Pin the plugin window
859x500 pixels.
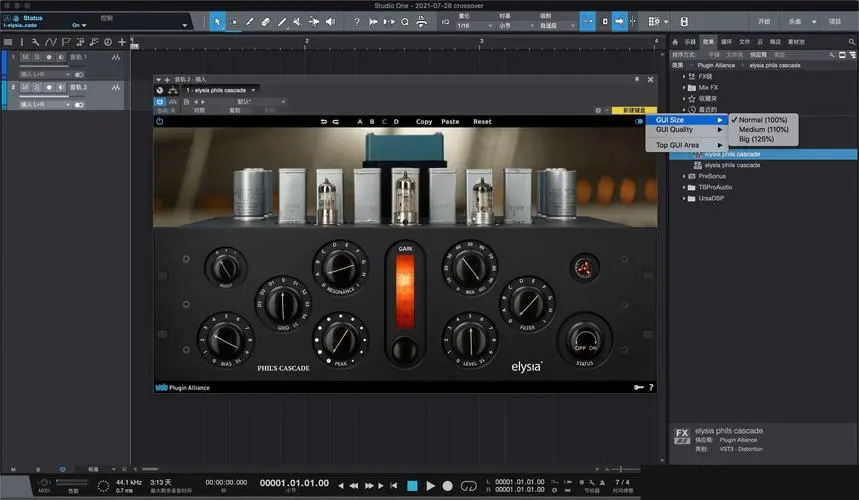pos(637,79)
